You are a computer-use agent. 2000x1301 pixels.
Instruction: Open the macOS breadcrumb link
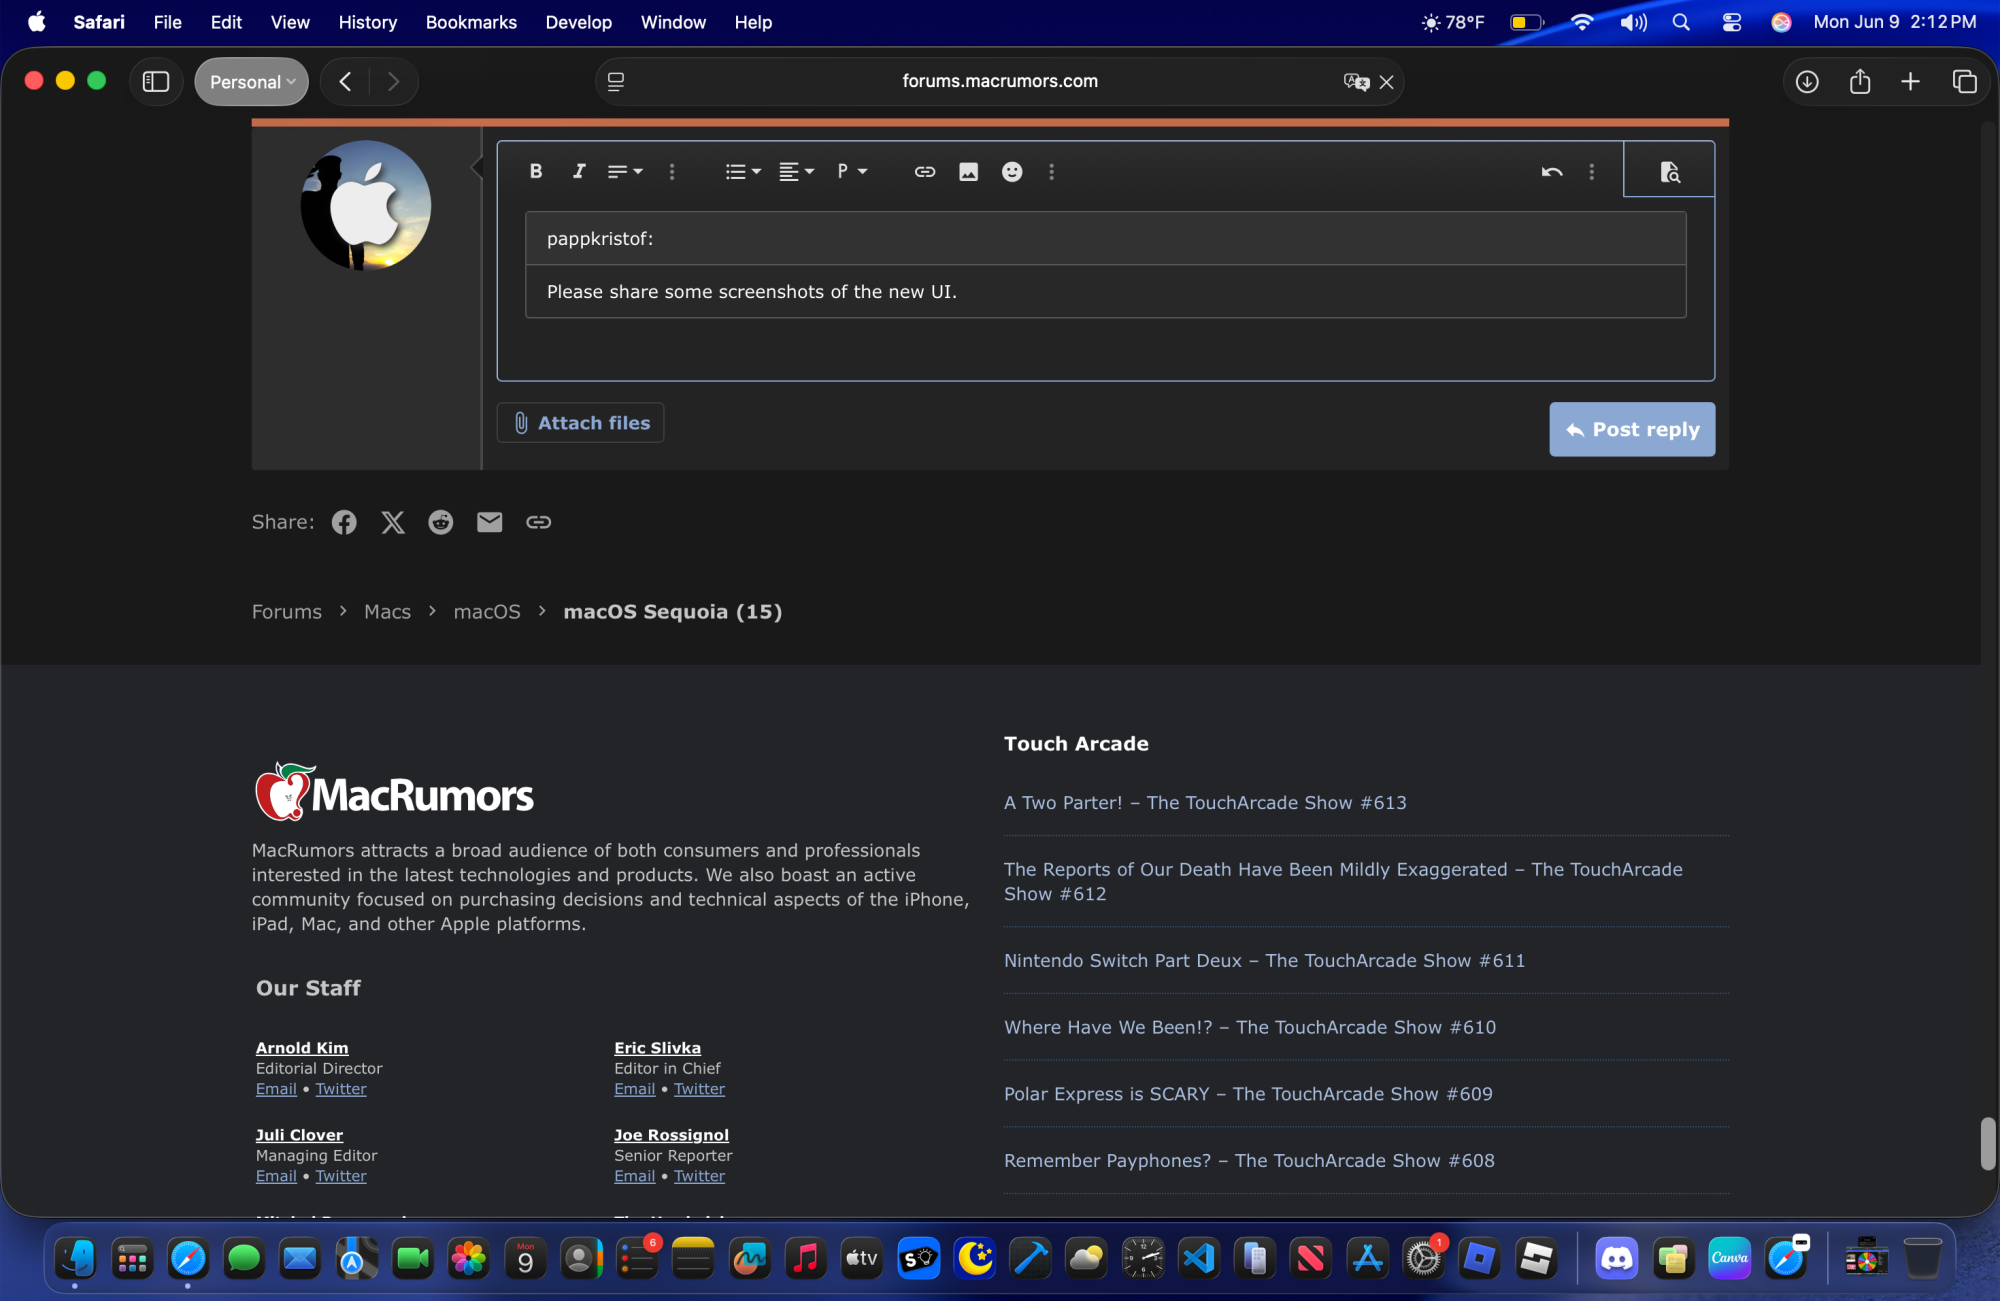click(487, 611)
